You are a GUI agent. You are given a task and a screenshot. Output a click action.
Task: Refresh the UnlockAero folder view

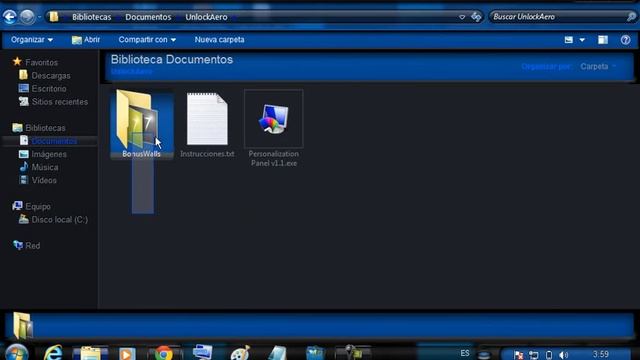476,17
